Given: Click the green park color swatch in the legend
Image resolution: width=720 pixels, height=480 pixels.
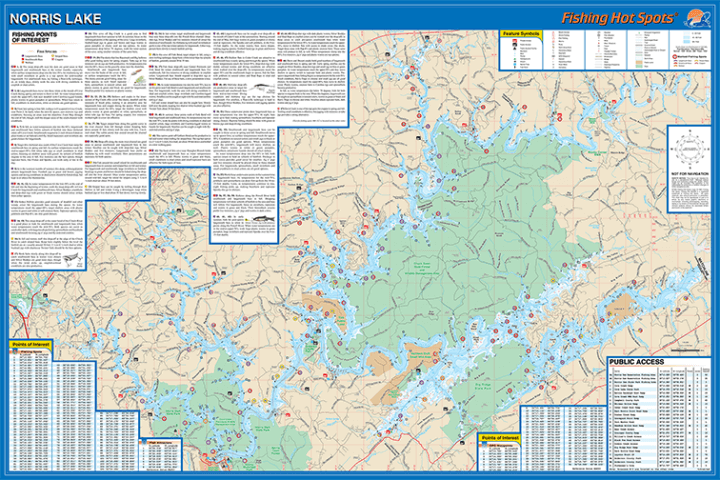Looking at the screenshot, I should coord(639,66).
